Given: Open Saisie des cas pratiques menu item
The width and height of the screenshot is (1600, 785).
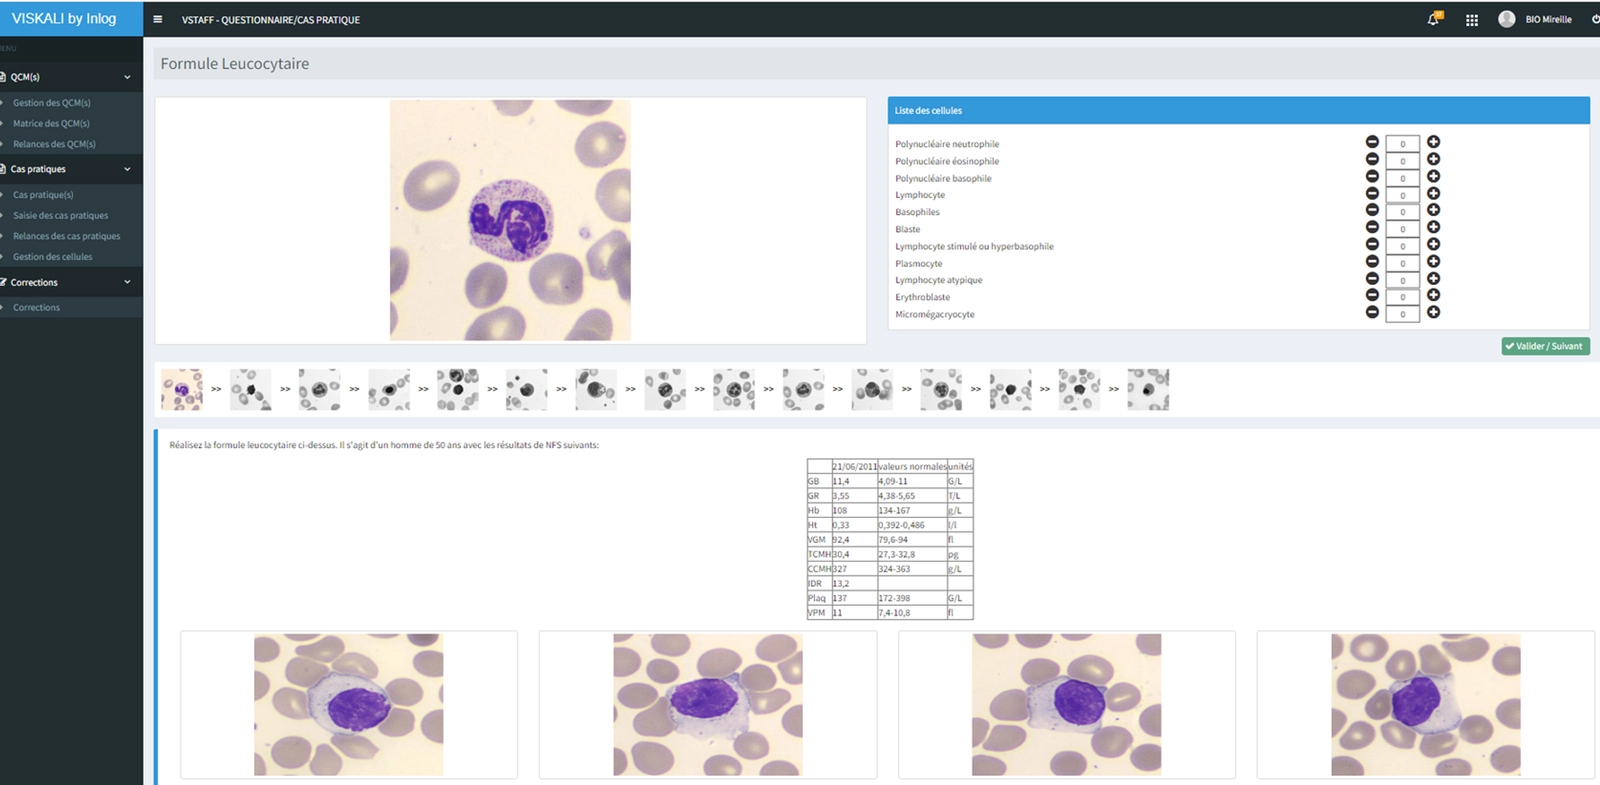Looking at the screenshot, I should point(60,215).
